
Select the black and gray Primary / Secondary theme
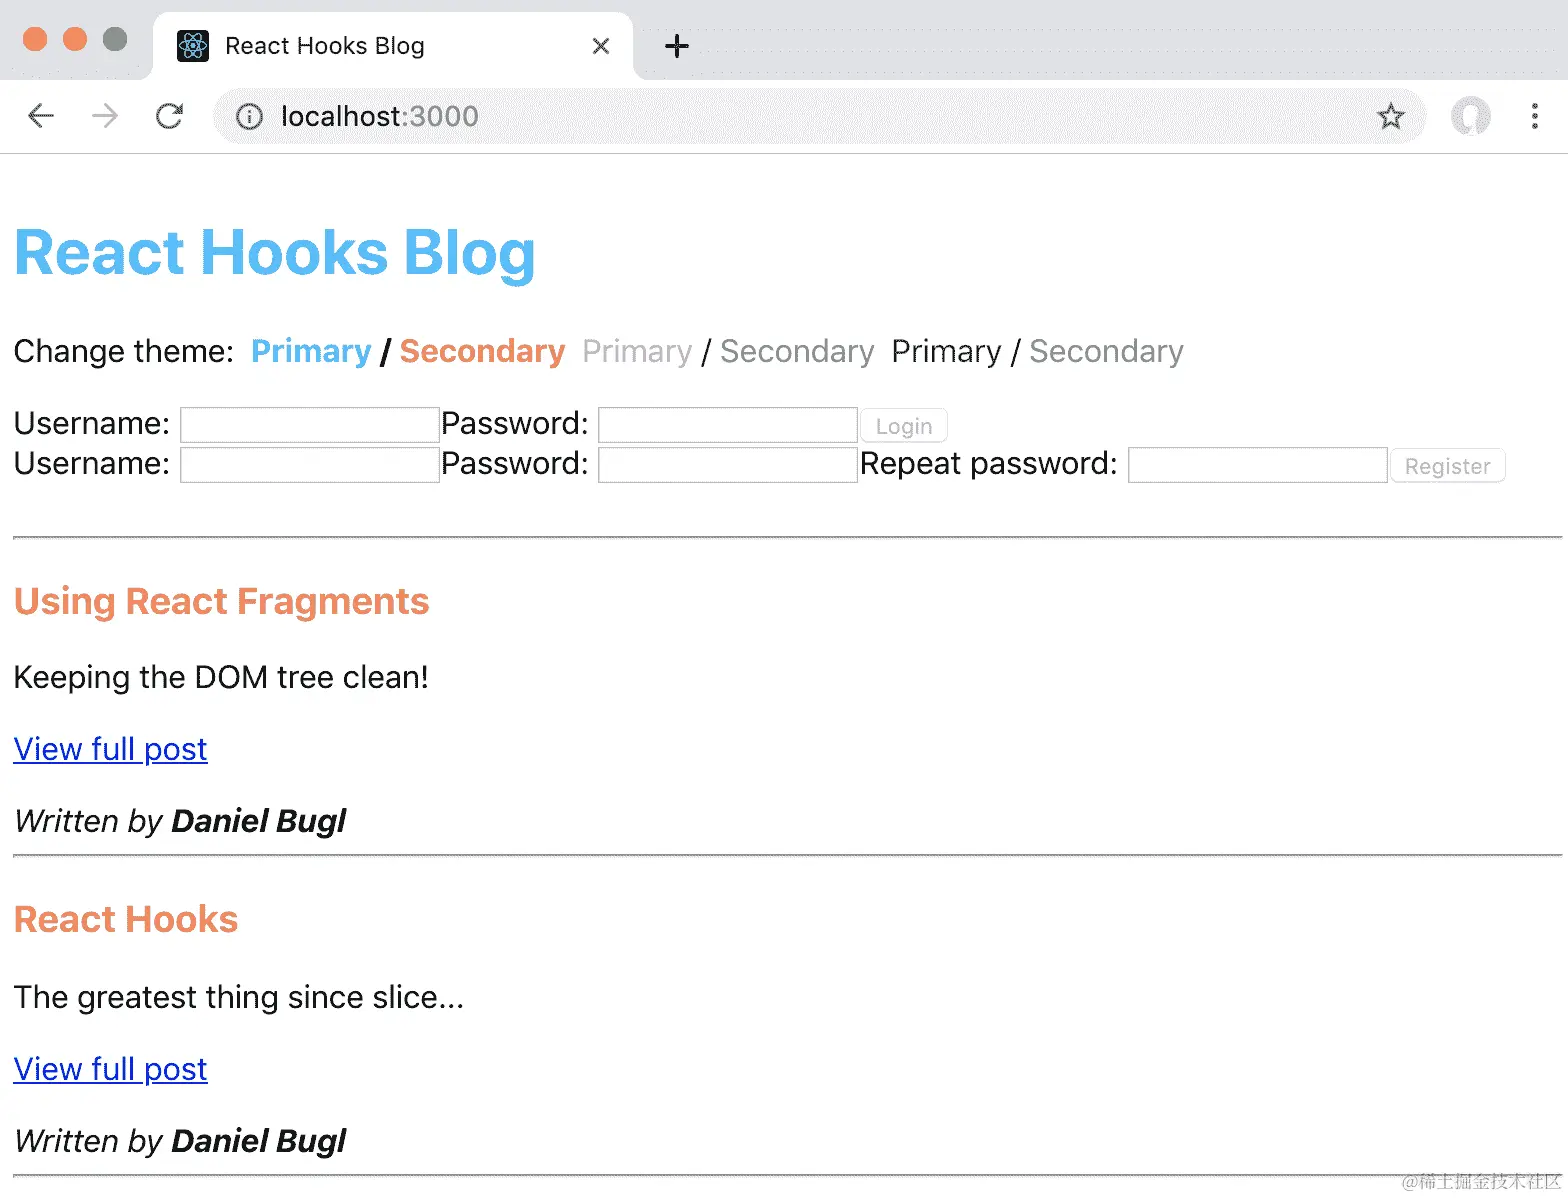(1037, 352)
